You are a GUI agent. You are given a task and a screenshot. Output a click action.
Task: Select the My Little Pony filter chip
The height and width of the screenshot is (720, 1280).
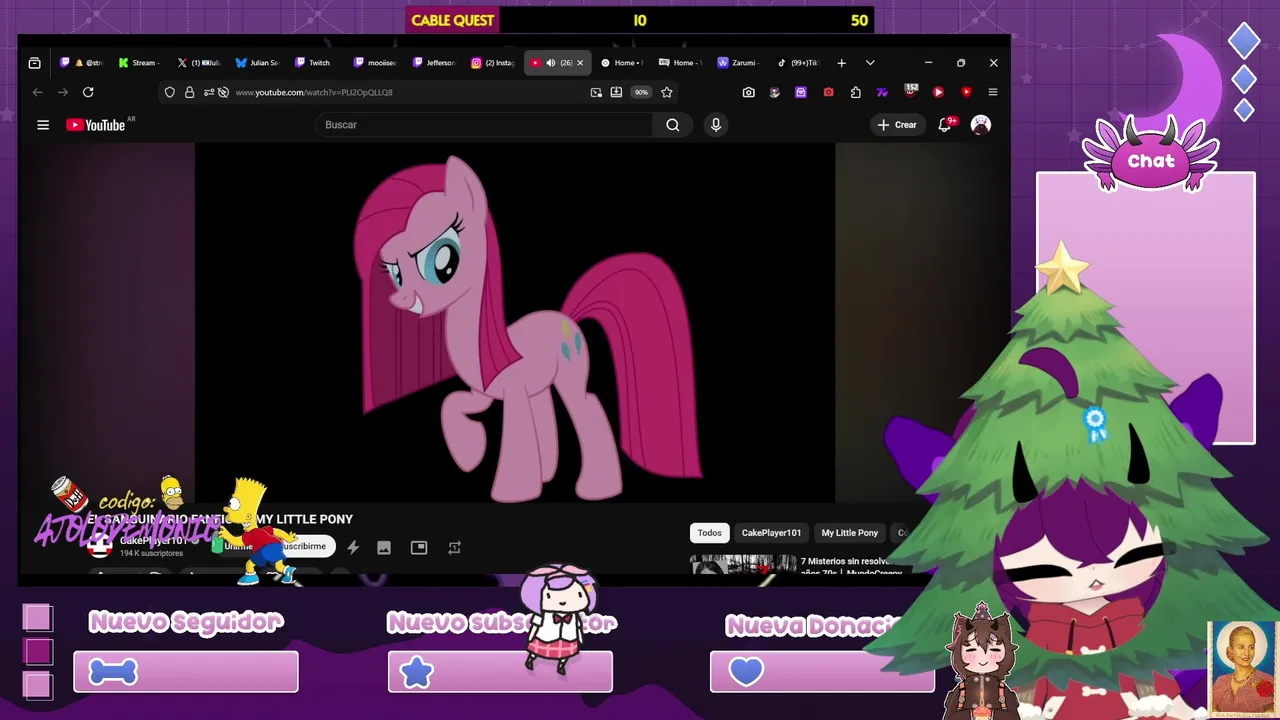tap(849, 533)
